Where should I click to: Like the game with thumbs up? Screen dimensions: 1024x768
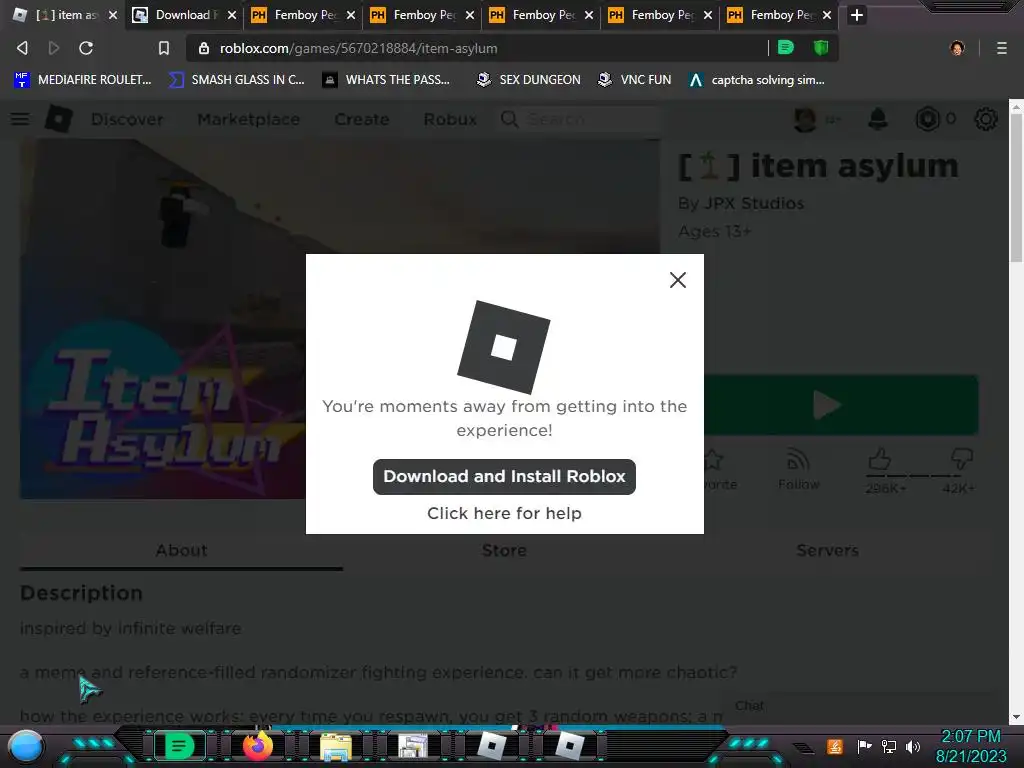(x=880, y=460)
